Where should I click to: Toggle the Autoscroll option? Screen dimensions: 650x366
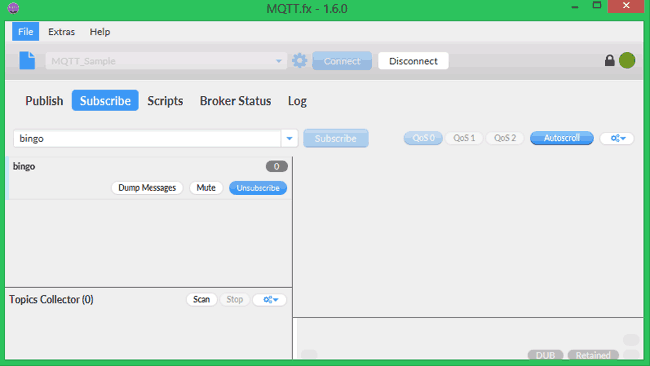pos(562,138)
